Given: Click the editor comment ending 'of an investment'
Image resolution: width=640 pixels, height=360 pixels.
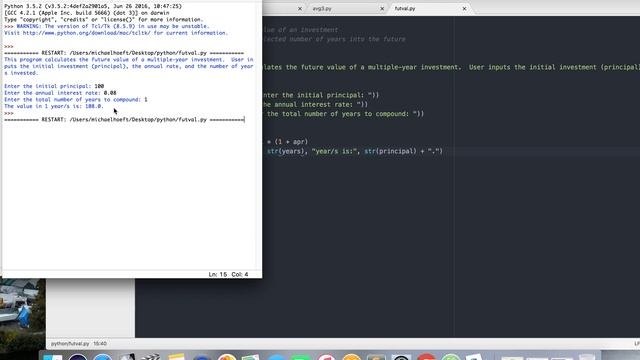Looking at the screenshot, I should point(301,30).
